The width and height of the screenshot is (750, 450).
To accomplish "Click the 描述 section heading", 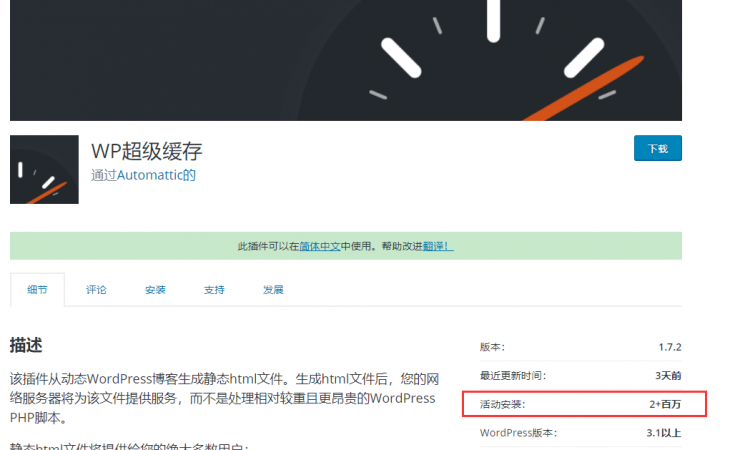I will click(26, 345).
